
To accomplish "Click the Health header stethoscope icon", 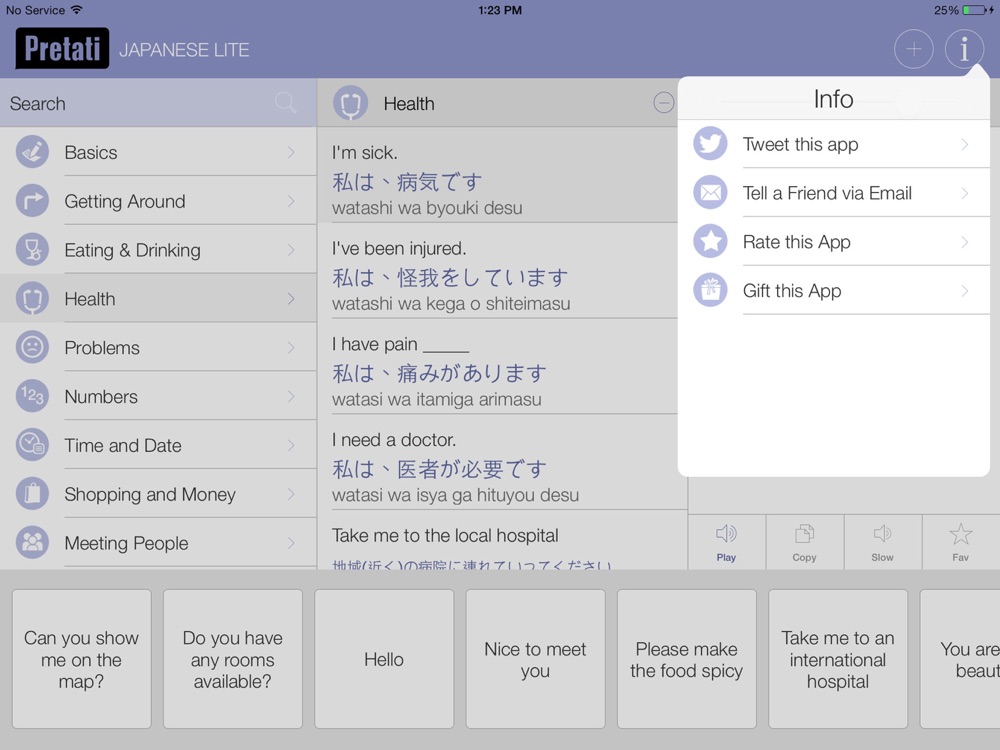I will coord(350,103).
